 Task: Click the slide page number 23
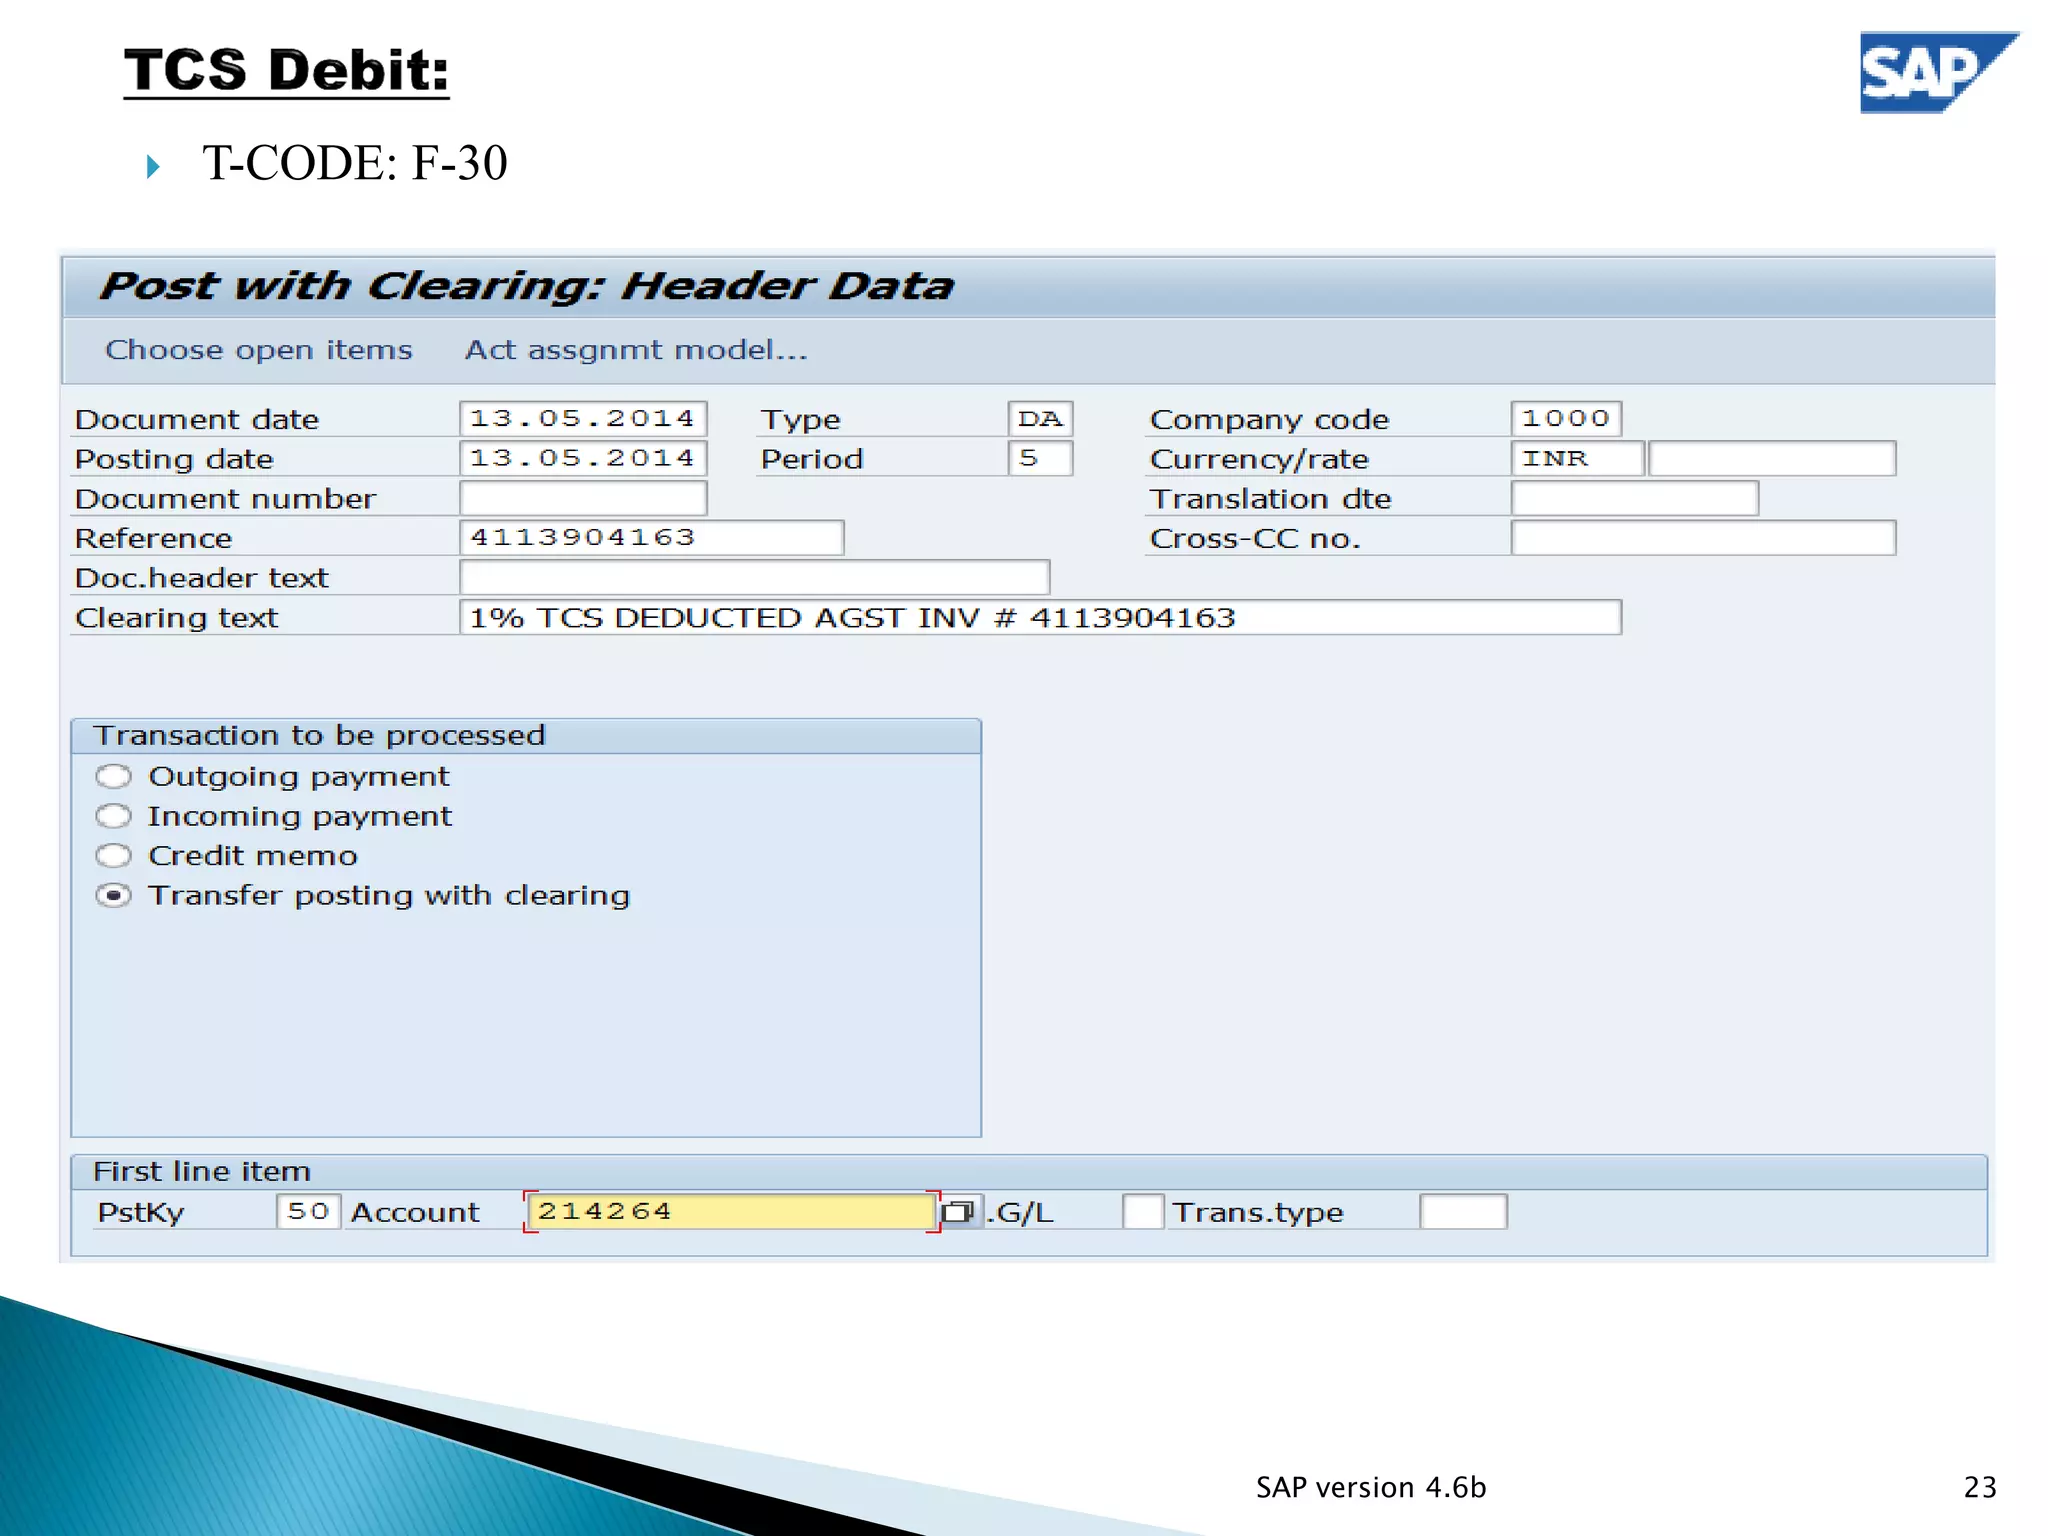click(1980, 1487)
